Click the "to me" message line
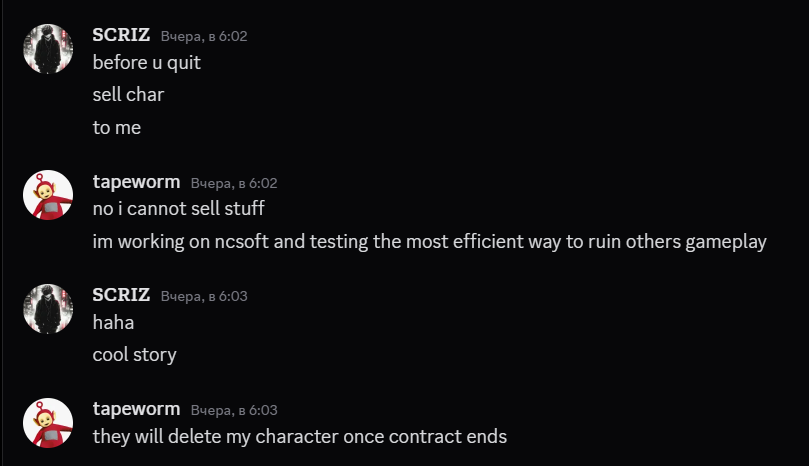Screen dimensions: 809x466 coord(117,128)
